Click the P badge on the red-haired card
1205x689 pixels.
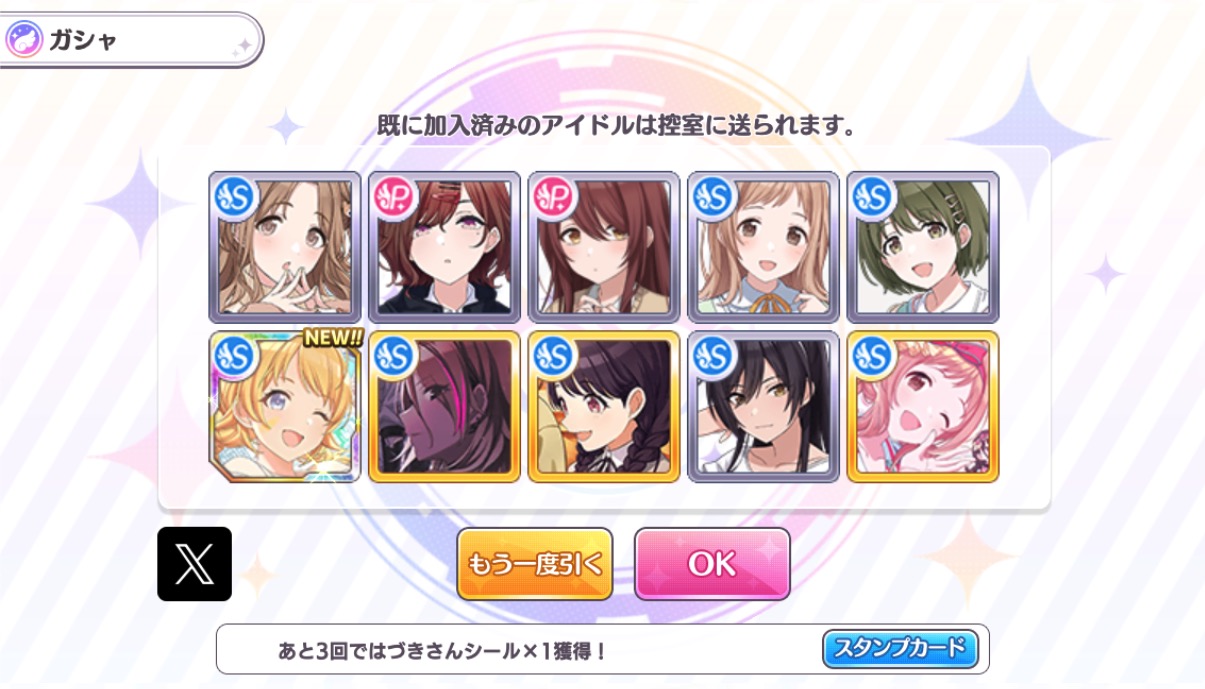click(394, 197)
